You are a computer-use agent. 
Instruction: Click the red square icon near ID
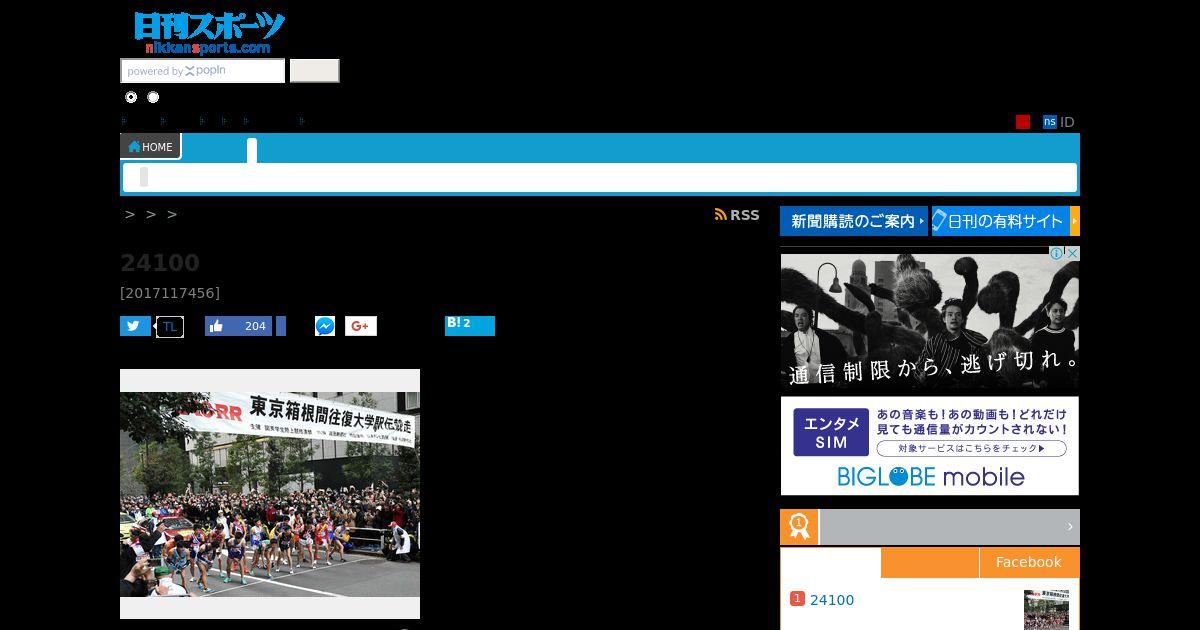[x=1023, y=122]
